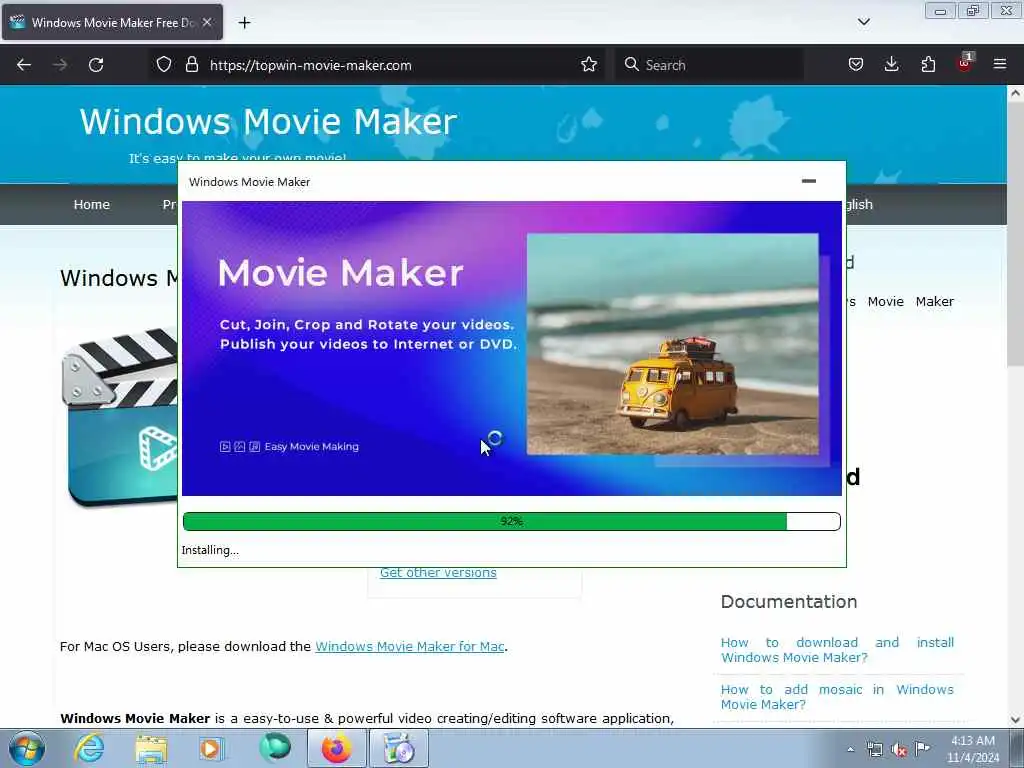Open the Extensions puzzle icon
The width and height of the screenshot is (1024, 768).
(928, 65)
